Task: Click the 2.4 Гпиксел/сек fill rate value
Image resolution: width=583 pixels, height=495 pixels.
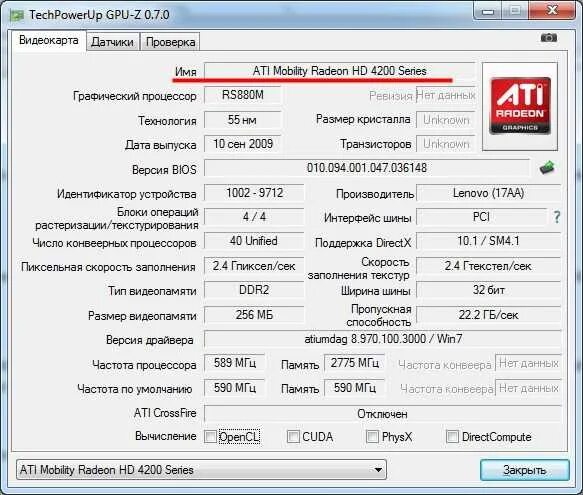Action: tap(254, 266)
